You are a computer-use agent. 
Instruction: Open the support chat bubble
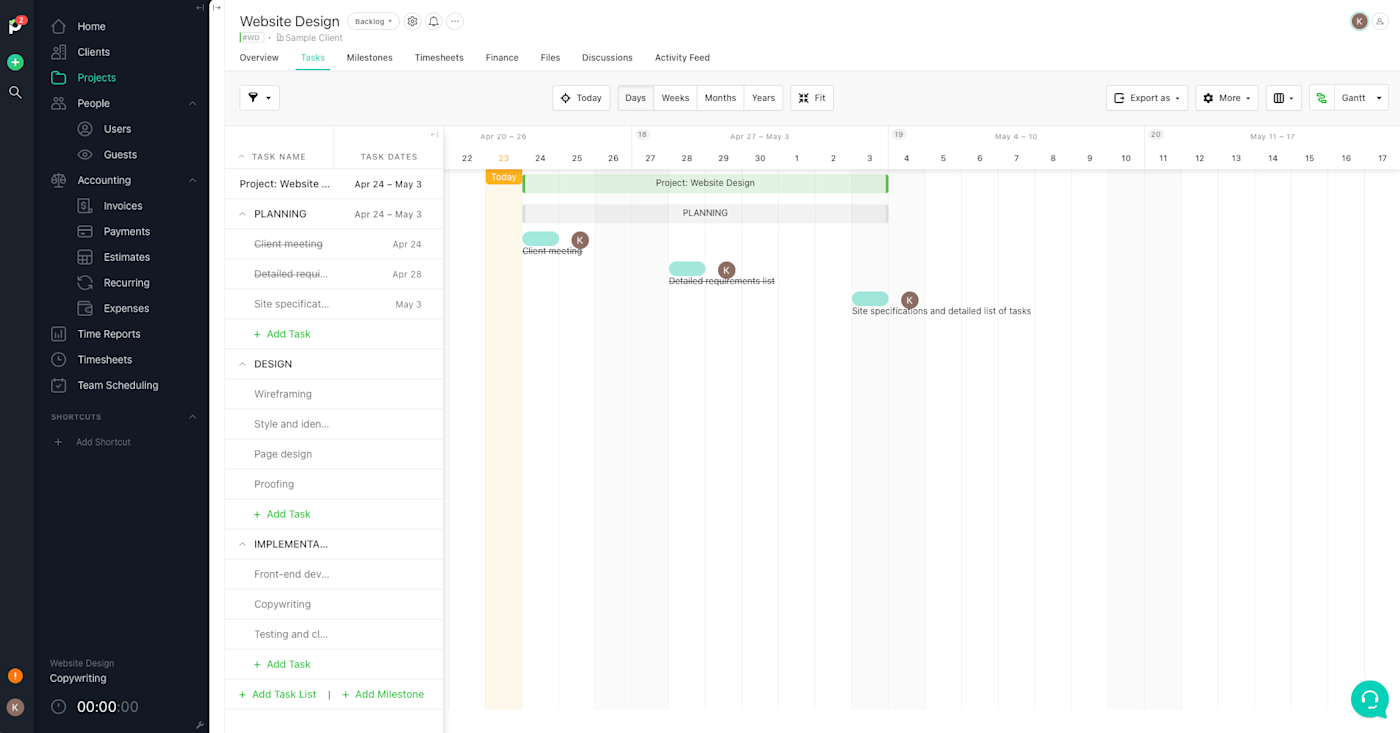(x=1369, y=699)
